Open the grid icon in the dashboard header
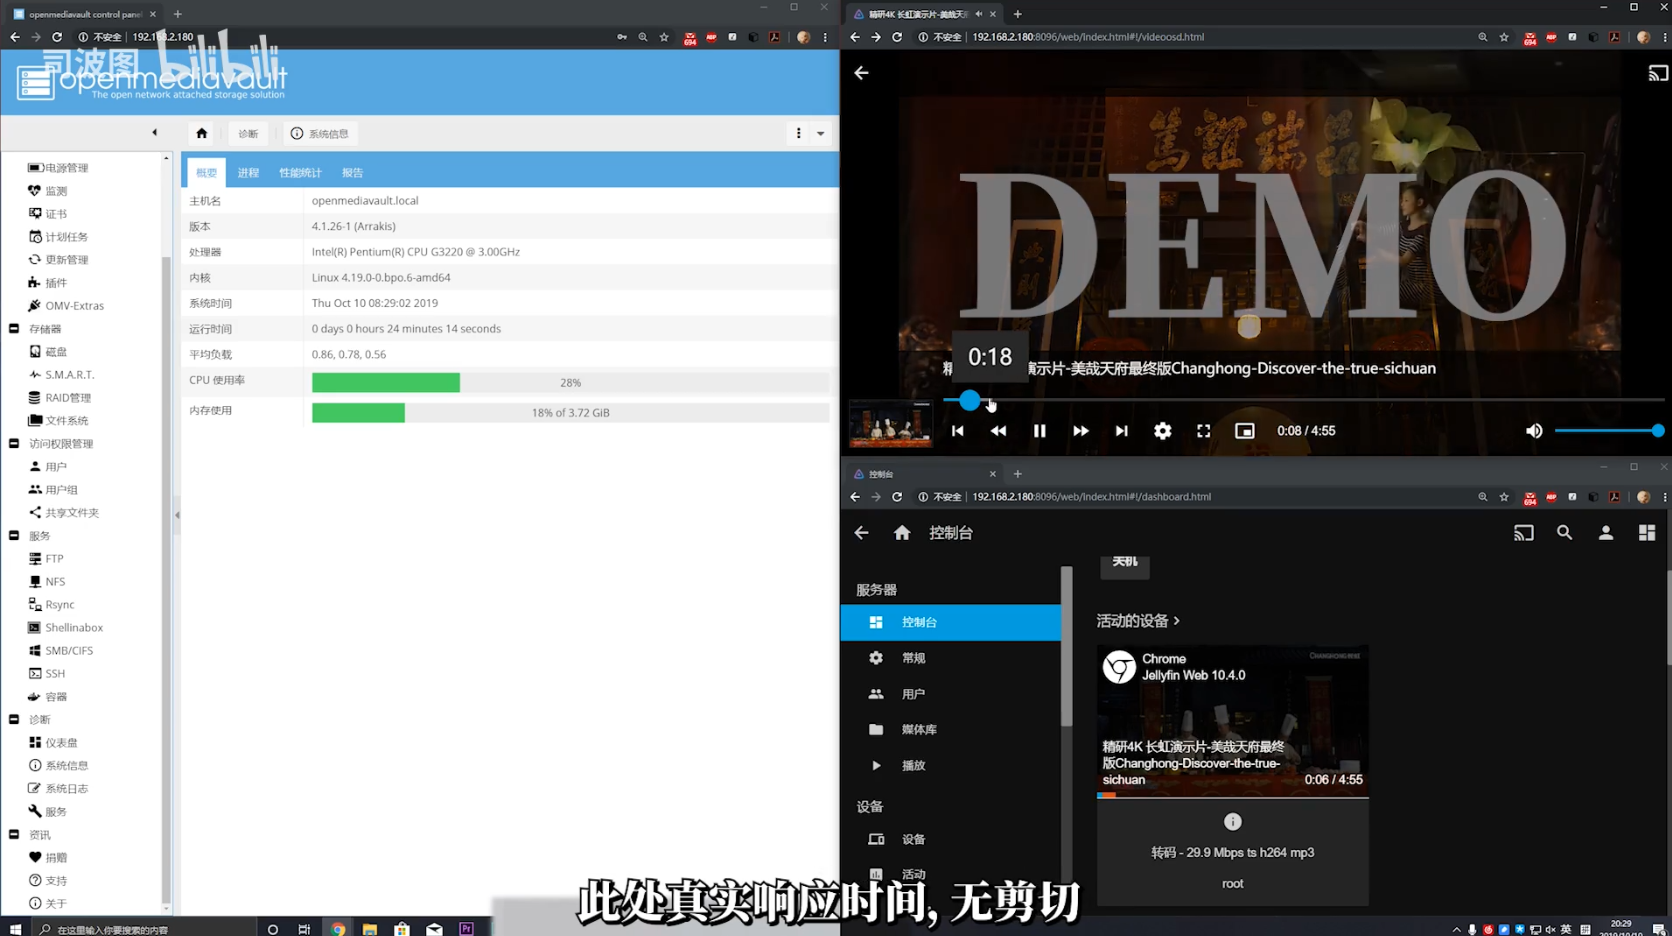Viewport: 1672px width, 936px height. [x=1647, y=533]
